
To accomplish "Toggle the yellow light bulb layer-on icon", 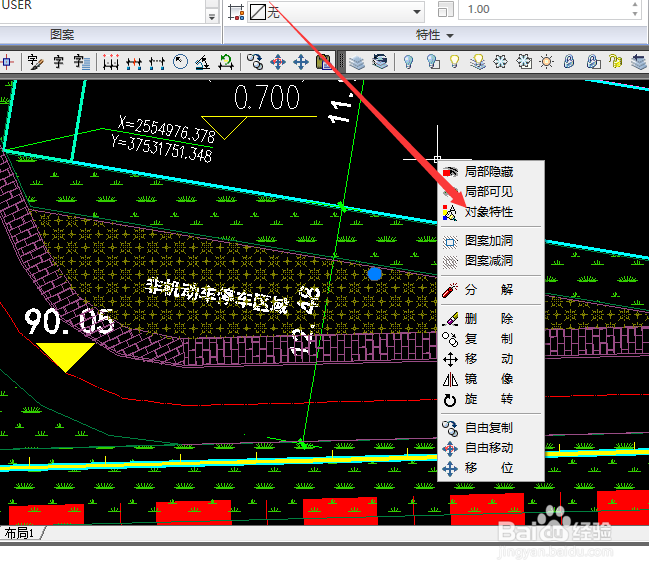I will coord(454,62).
